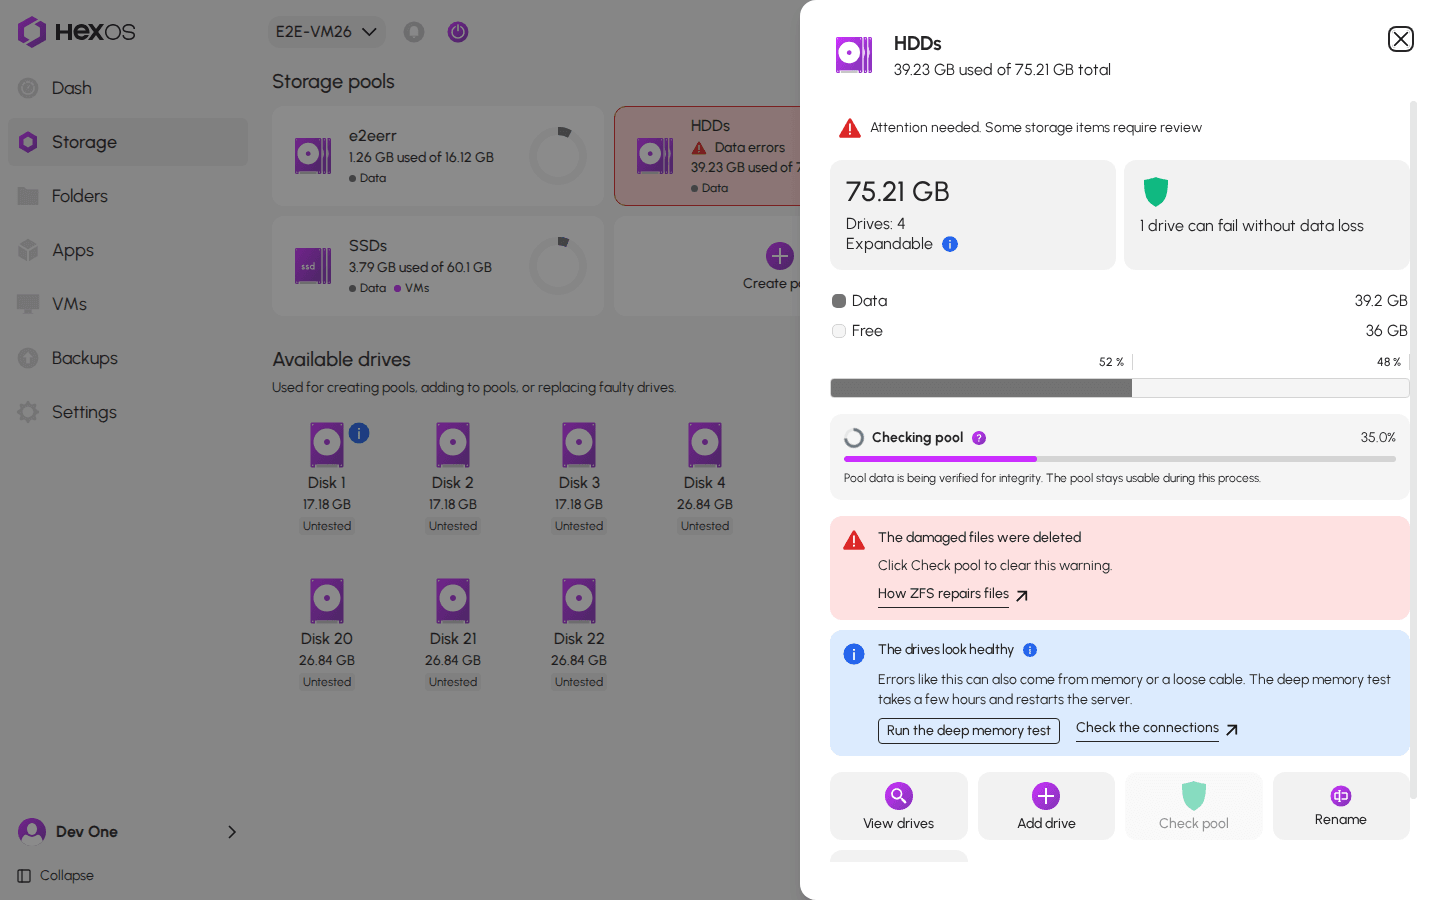Viewport: 1440px width, 900px height.
Task: Navigate to Folders
Action: point(128,196)
